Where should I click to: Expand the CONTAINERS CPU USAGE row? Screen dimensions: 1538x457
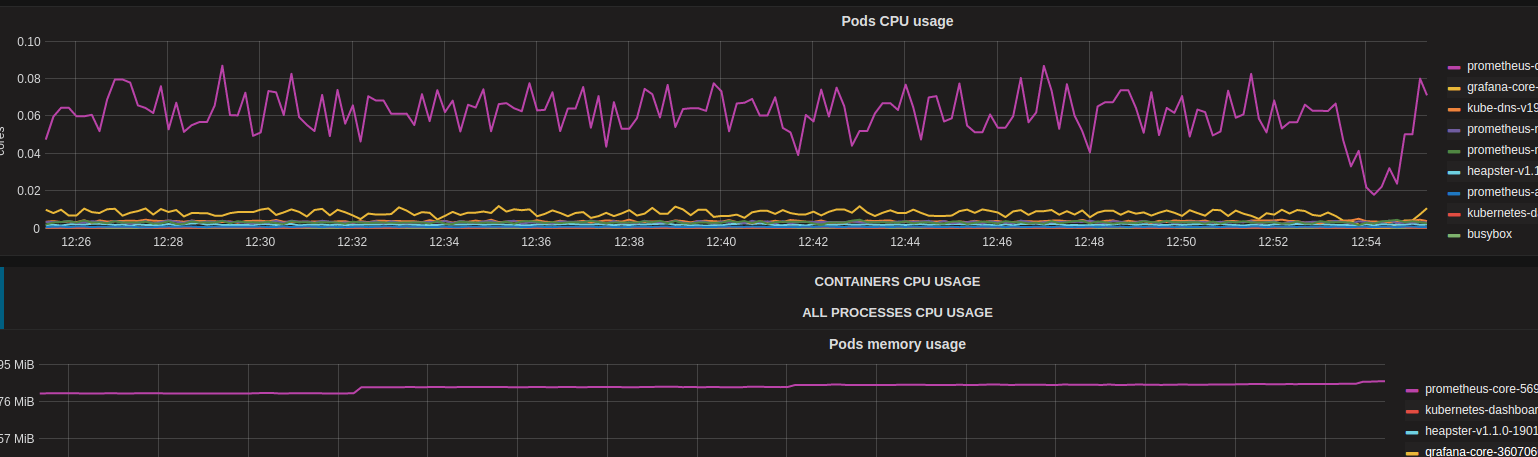897,282
